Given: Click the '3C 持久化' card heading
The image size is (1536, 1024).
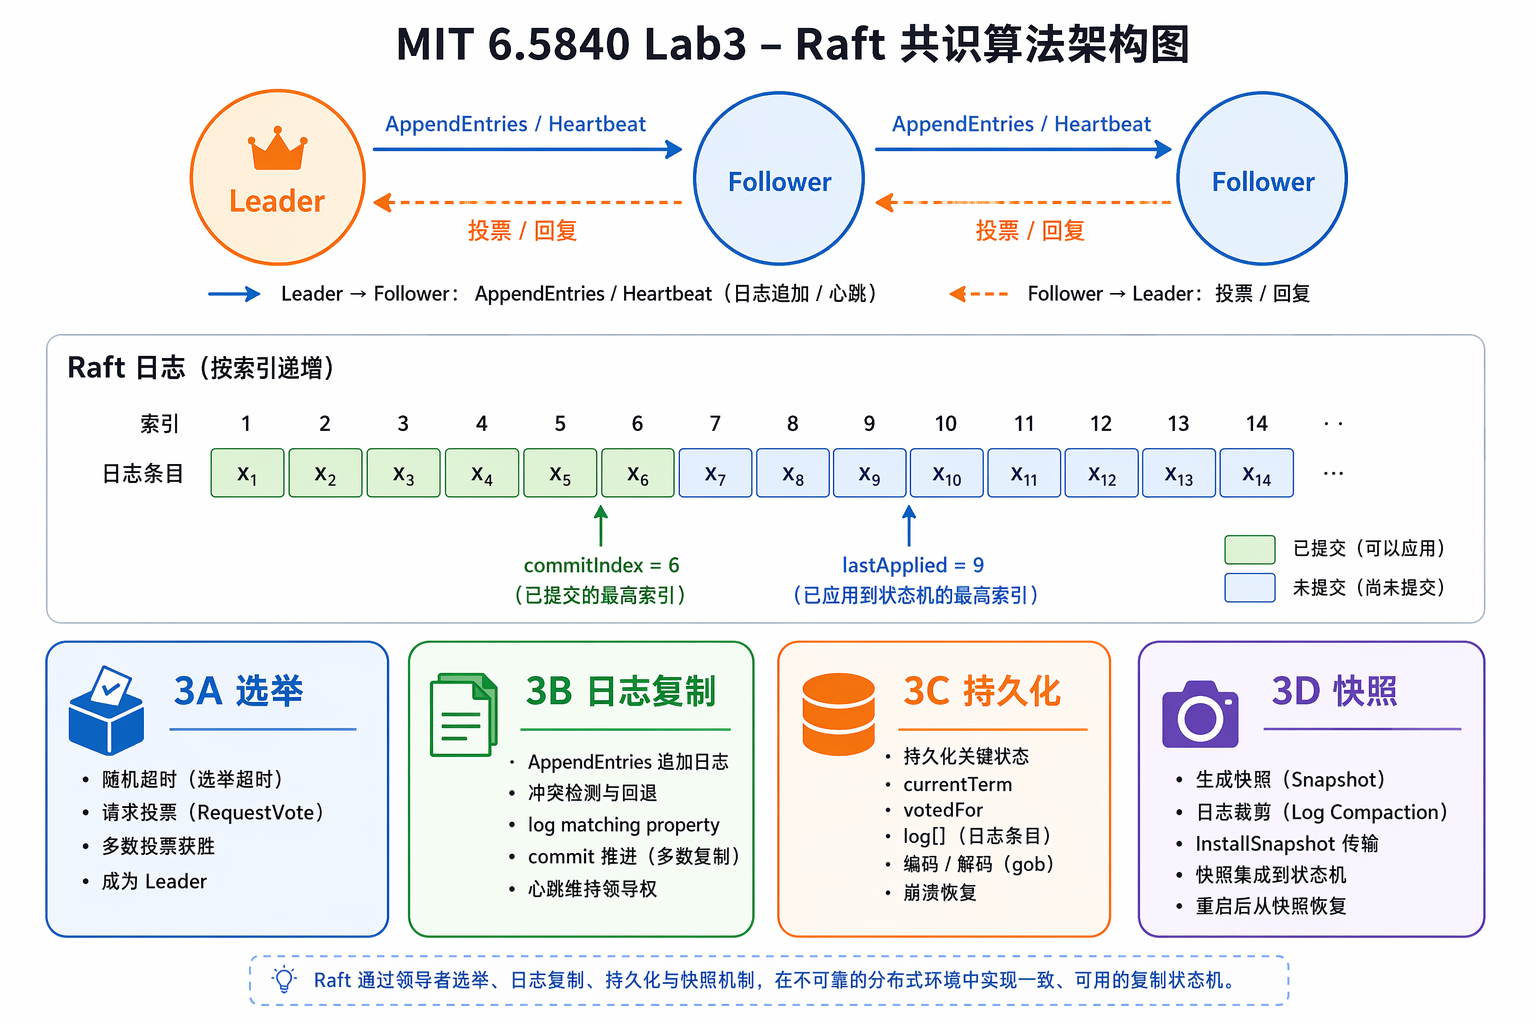Looking at the screenshot, I should [982, 691].
